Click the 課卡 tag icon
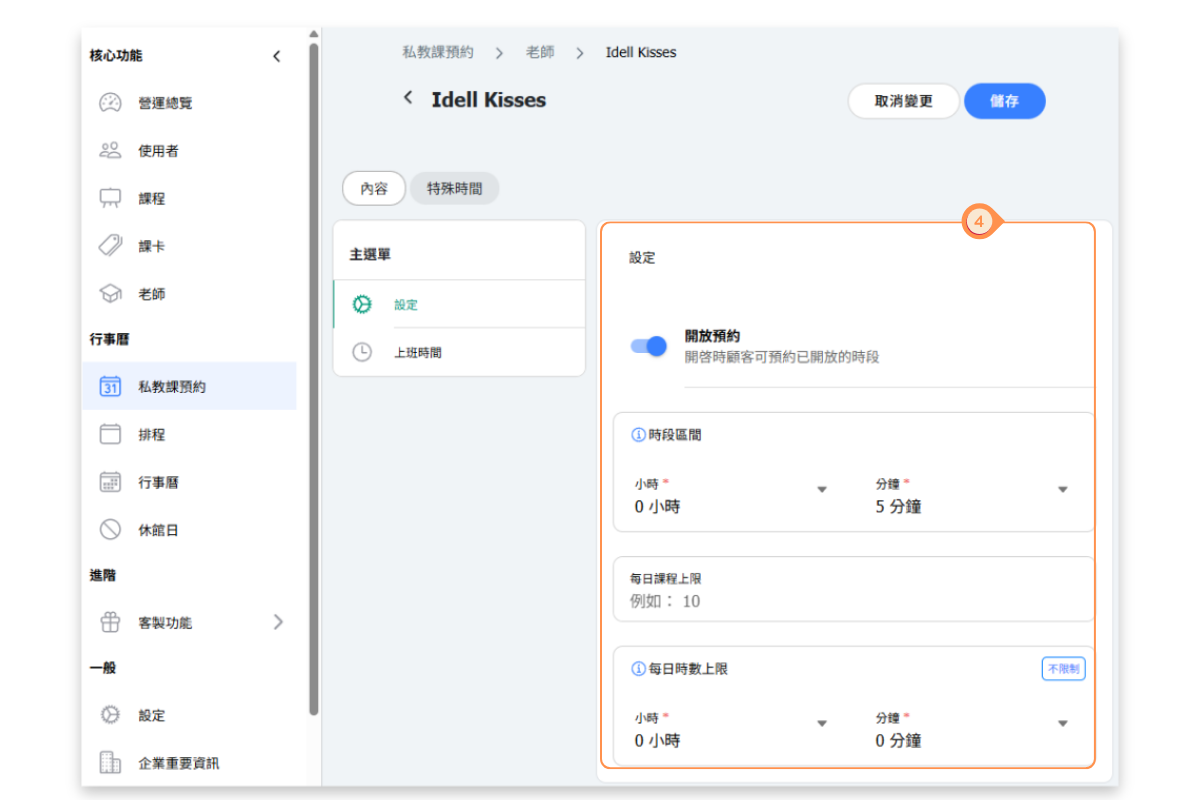Image resolution: width=1200 pixels, height=800 pixels. click(x=110, y=246)
